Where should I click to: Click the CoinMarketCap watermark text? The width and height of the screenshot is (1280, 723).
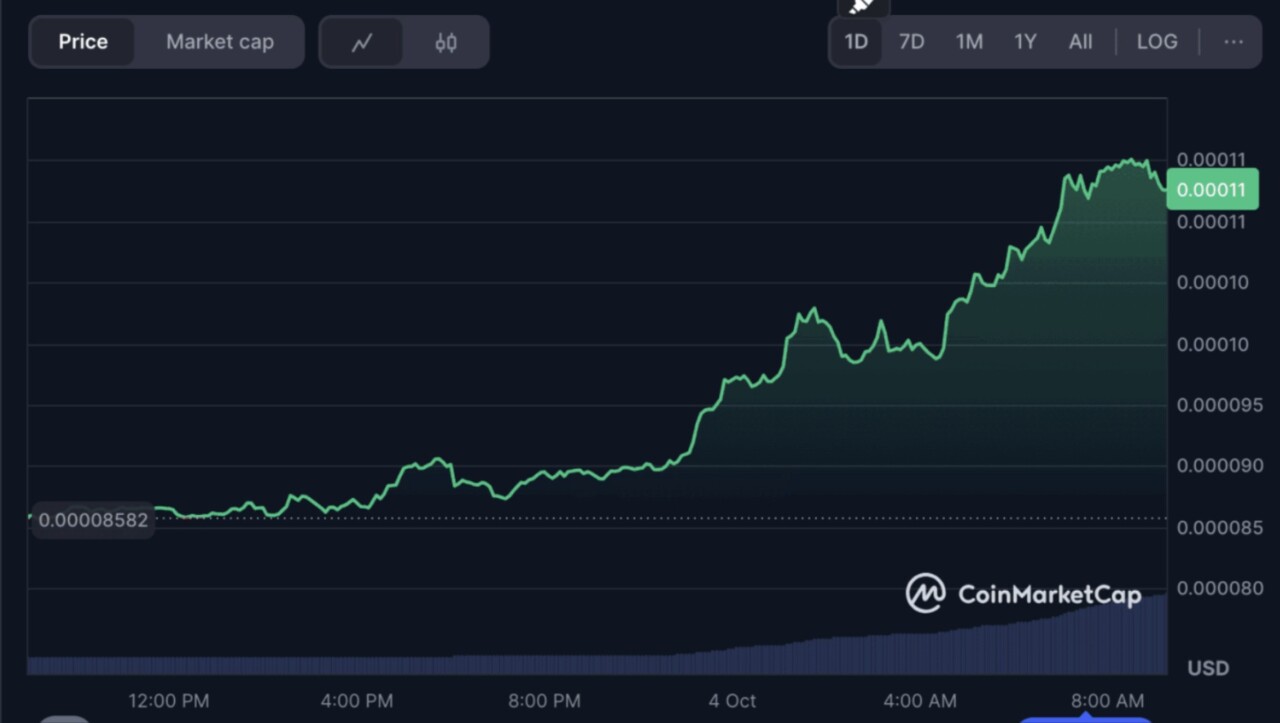click(1049, 595)
